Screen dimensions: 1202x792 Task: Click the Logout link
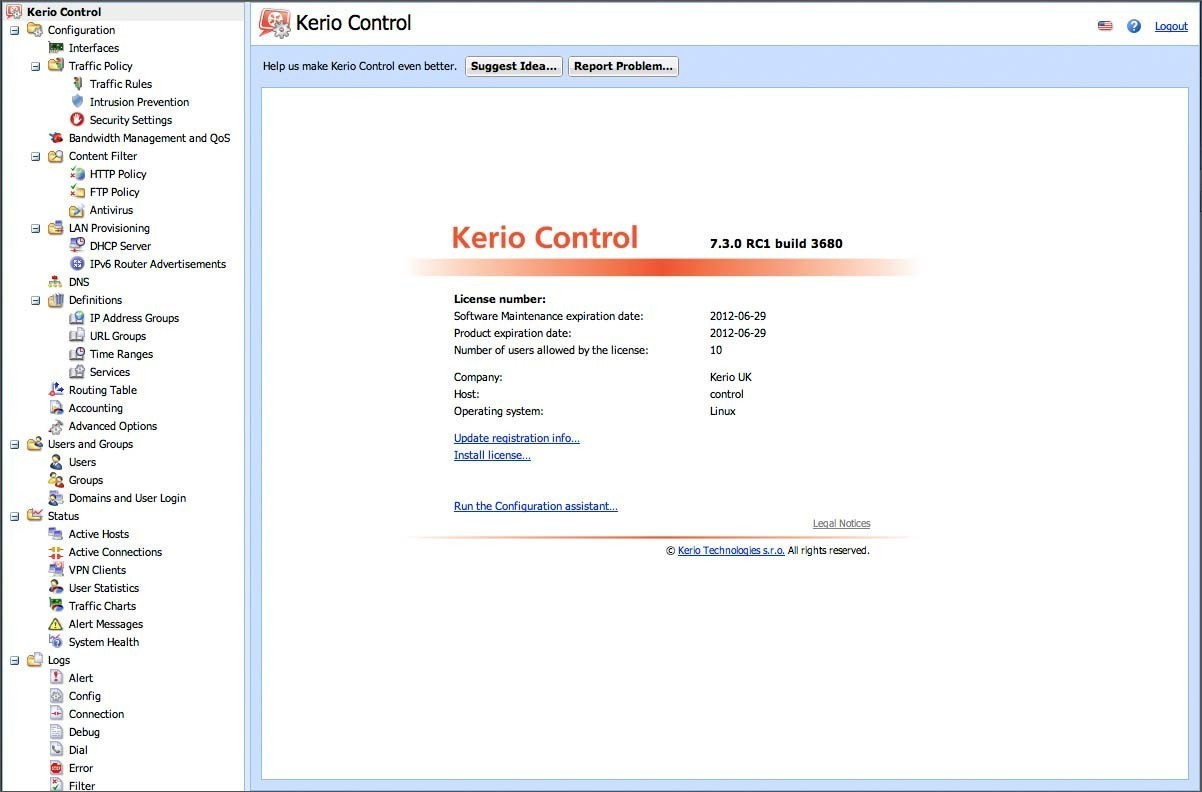coord(1171,26)
